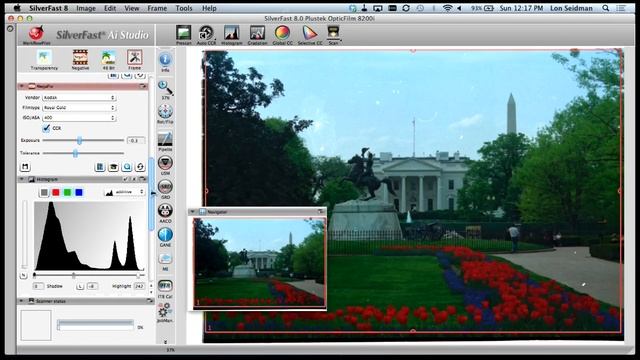Image resolution: width=640 pixels, height=360 pixels.
Task: Open the USM sharpening tool
Action: pyautogui.click(x=165, y=165)
